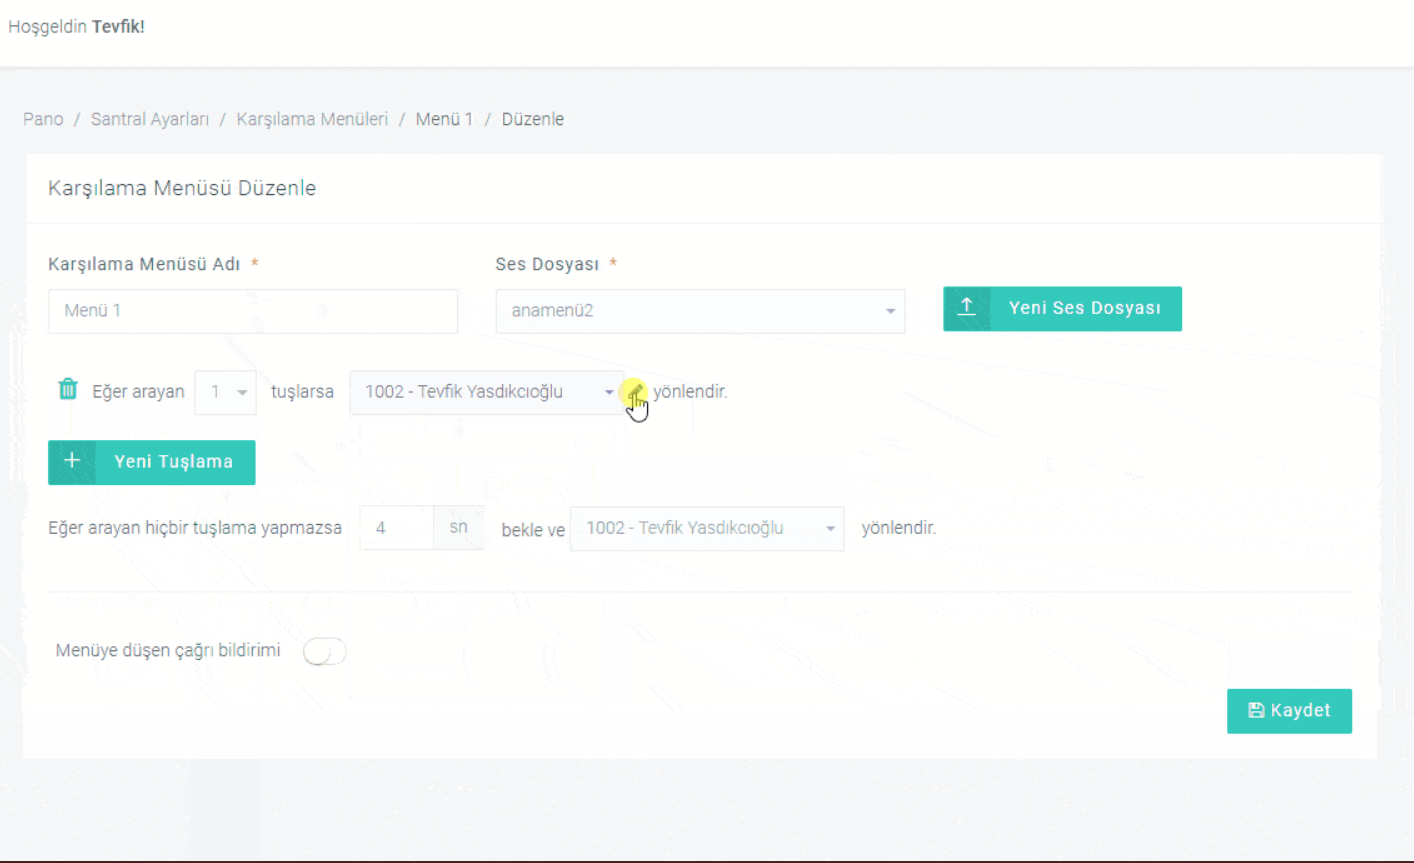The width and height of the screenshot is (1414, 863).
Task: Open the Ses Dosyası anamenü2 dropdown
Action: click(x=700, y=311)
